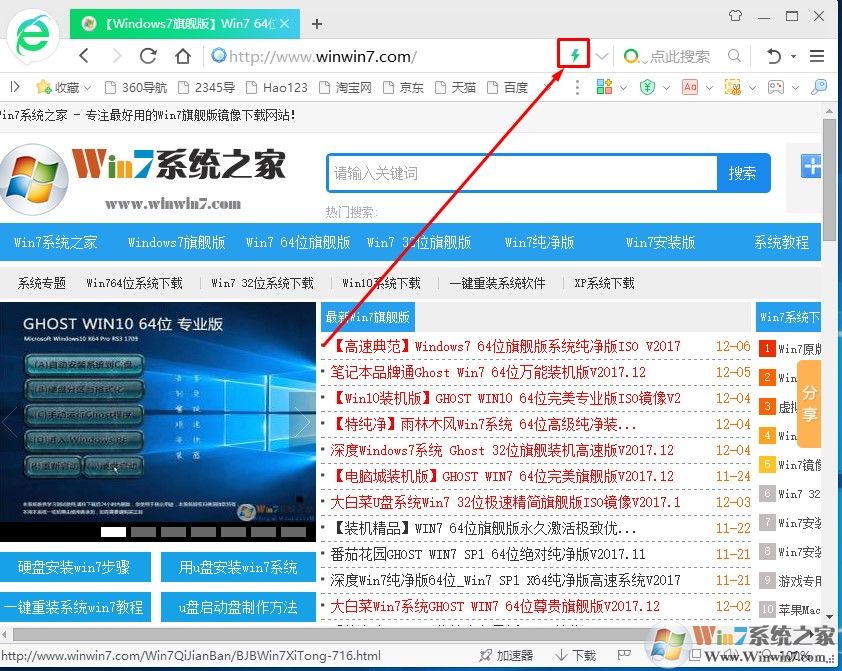
Task: Open the skin change shirt icon
Action: point(736,16)
